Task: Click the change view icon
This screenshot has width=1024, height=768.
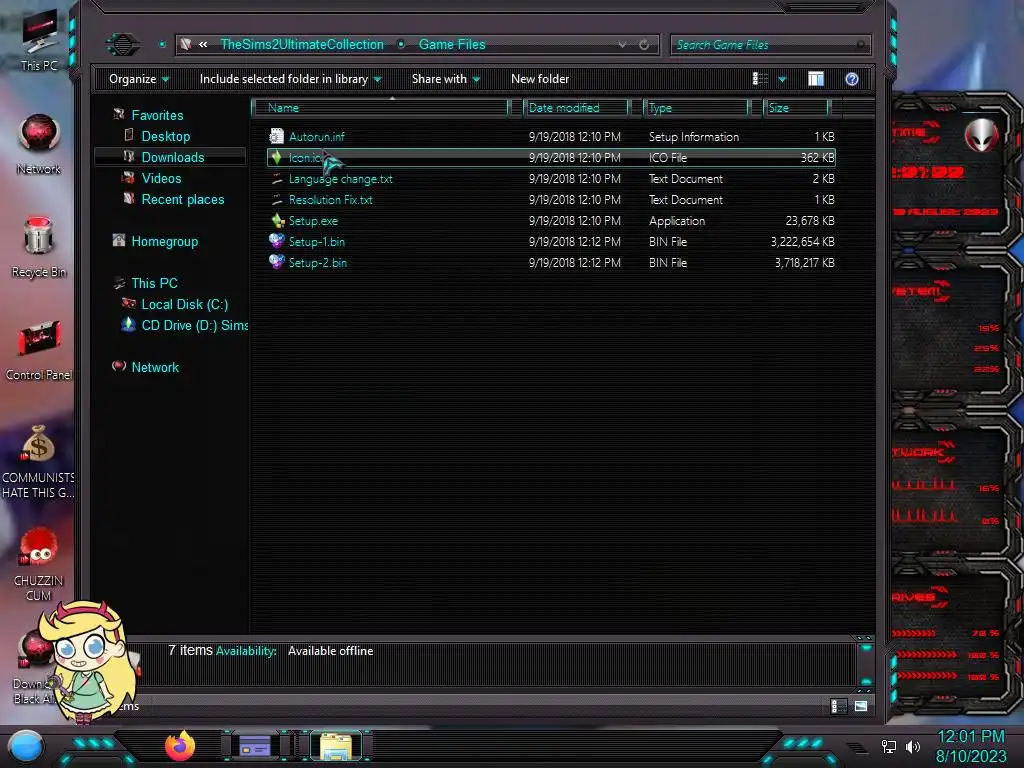Action: click(760, 79)
